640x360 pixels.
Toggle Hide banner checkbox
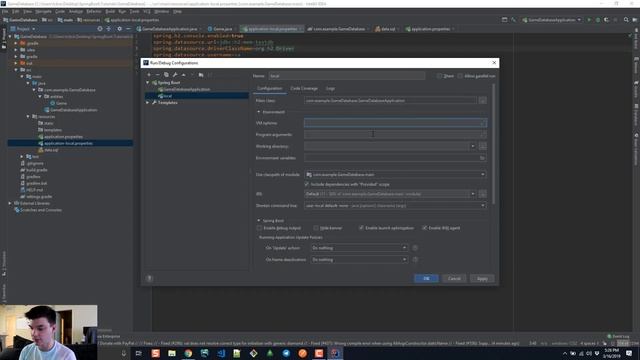point(316,228)
